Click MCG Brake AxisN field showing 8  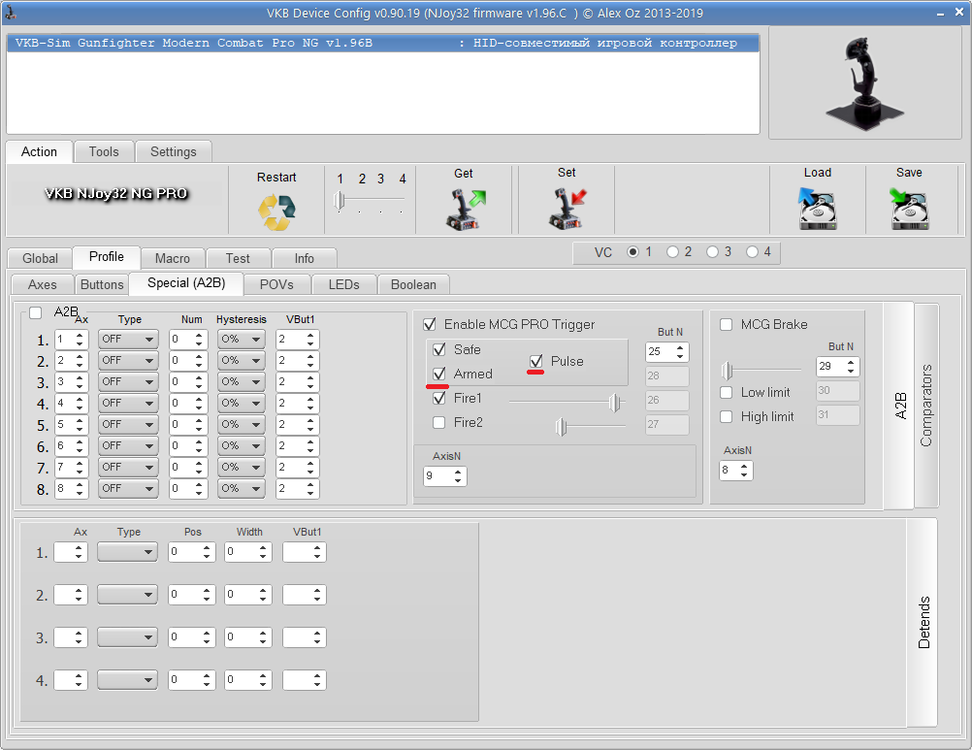(736, 470)
